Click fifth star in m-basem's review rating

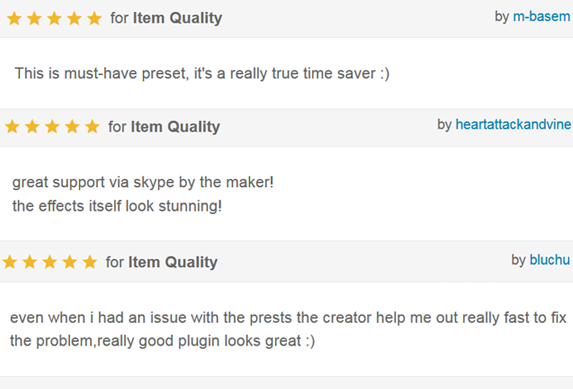(x=94, y=18)
